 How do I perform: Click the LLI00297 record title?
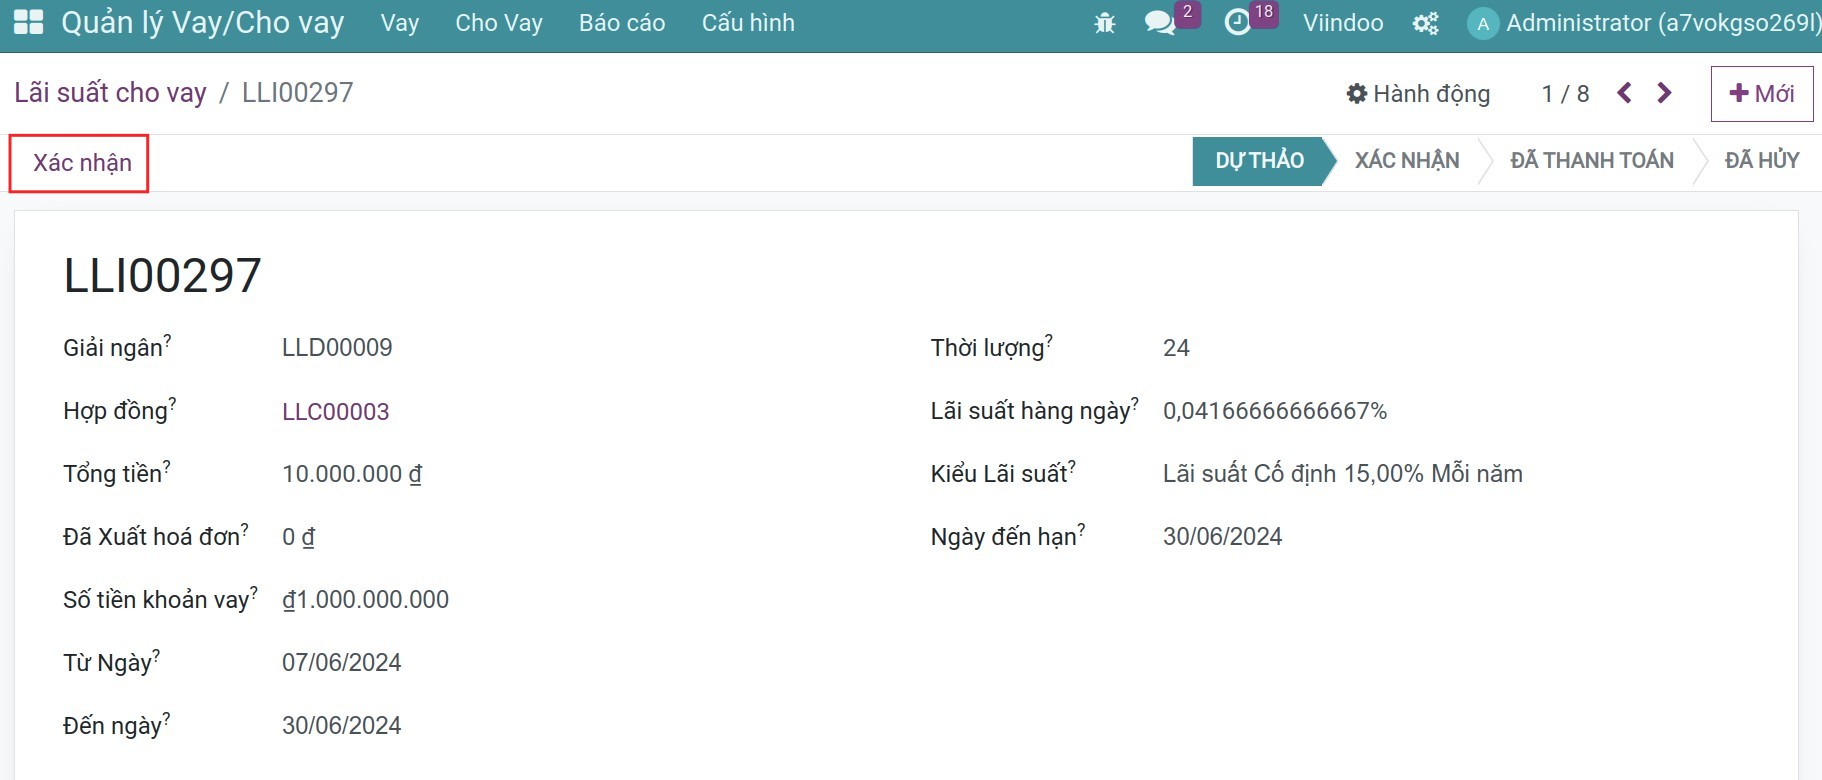coord(162,275)
